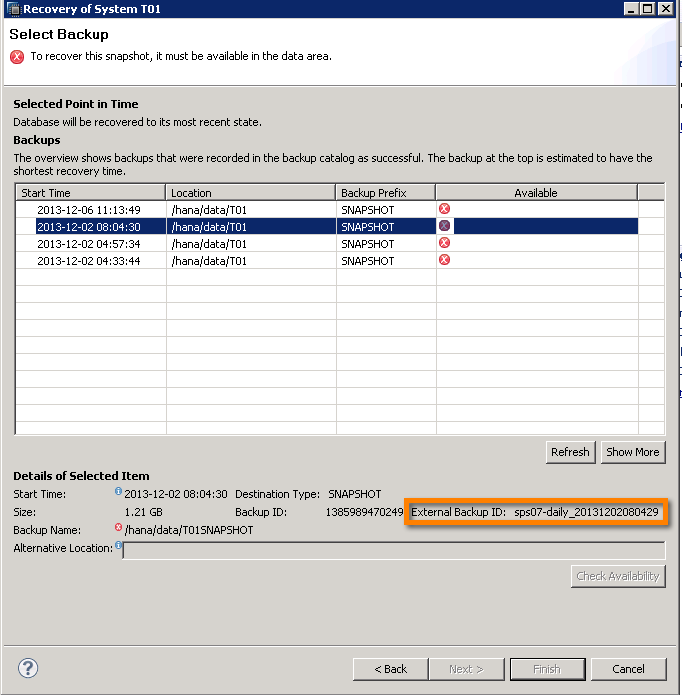Click unavailable icon in 2013-12-02 04:57:34 row

[x=444, y=242]
